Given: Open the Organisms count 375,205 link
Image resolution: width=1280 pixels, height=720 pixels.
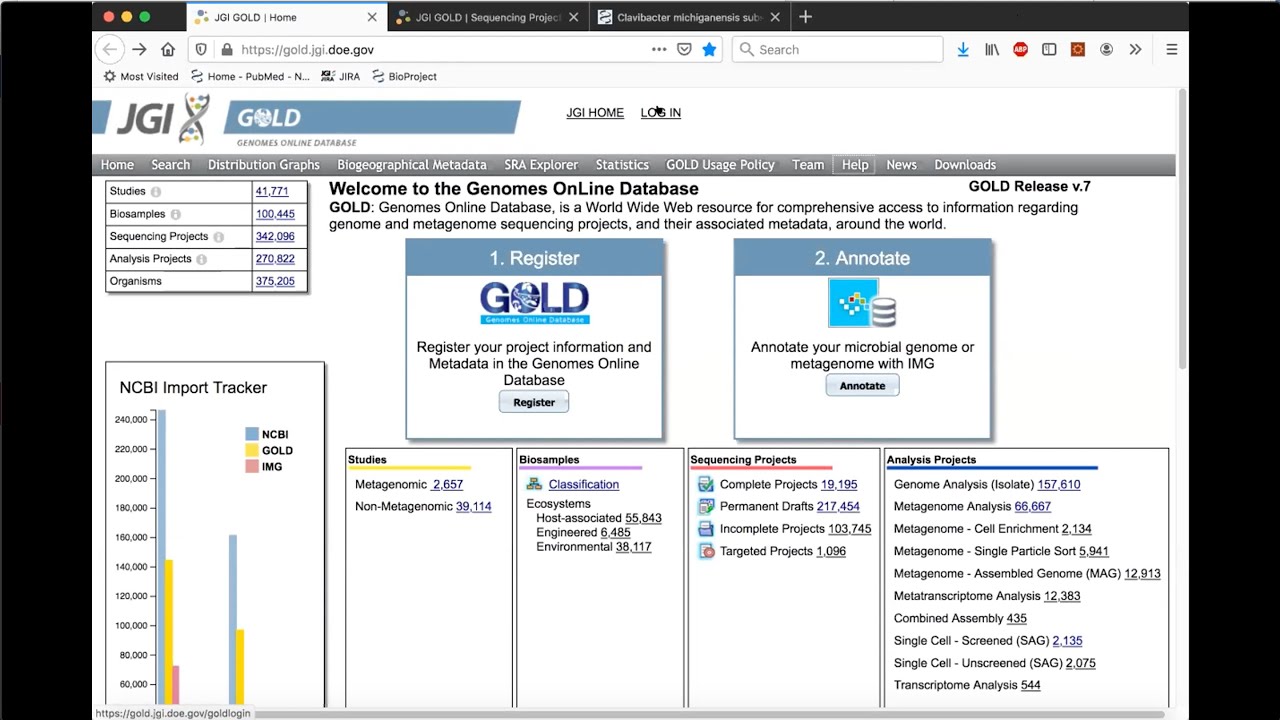Looking at the screenshot, I should click(x=275, y=281).
